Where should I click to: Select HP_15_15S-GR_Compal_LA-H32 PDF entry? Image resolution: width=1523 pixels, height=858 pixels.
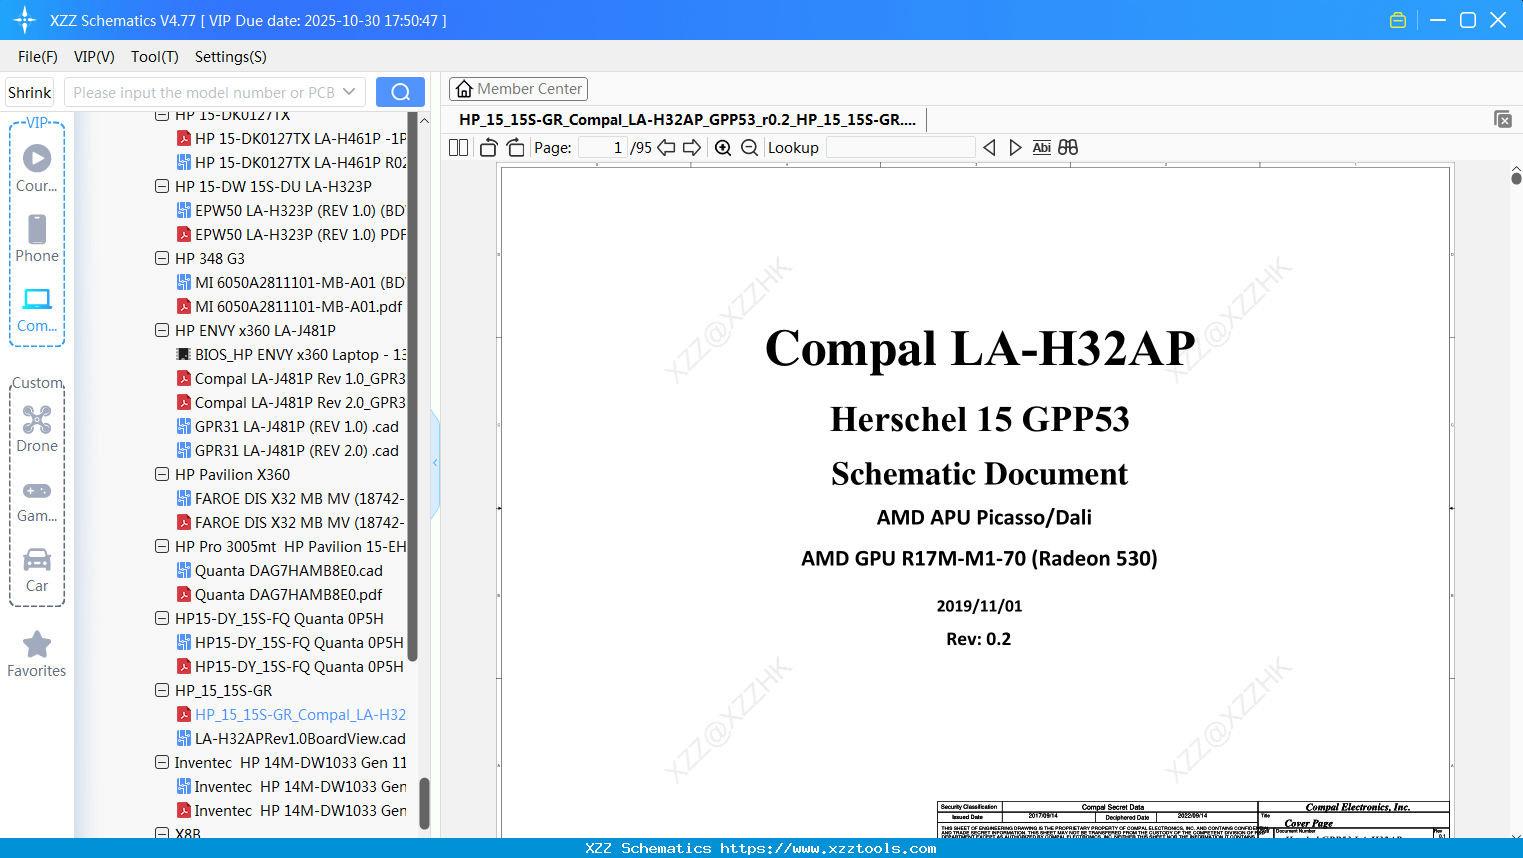point(291,714)
